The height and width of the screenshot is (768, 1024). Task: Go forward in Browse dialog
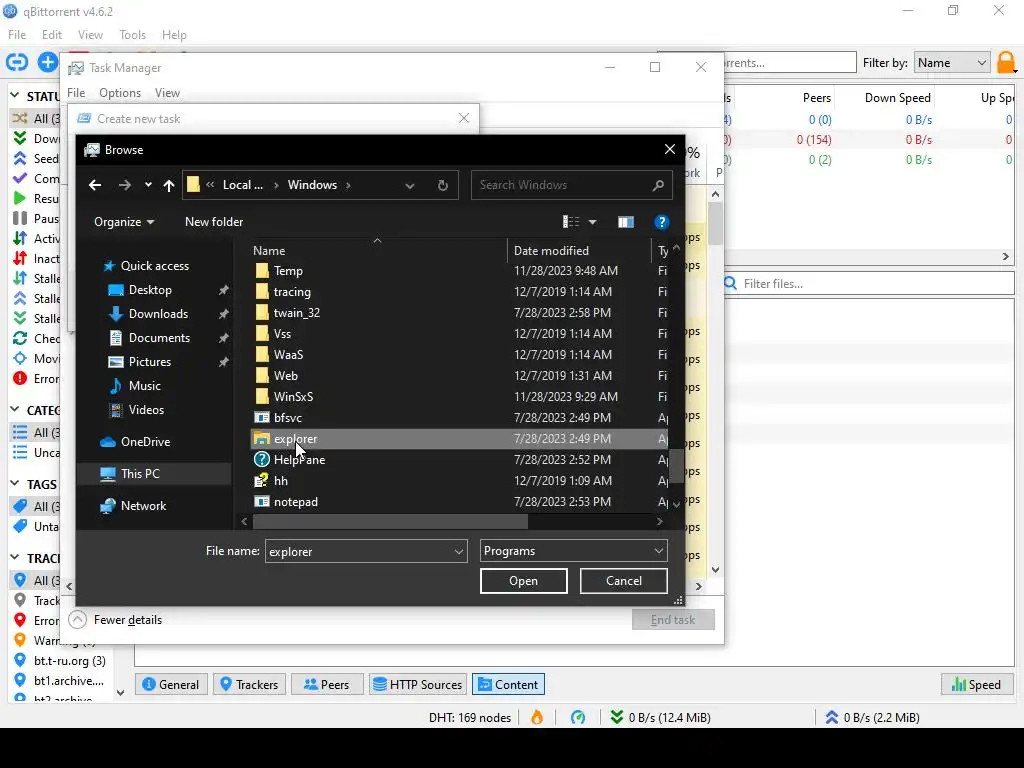tap(125, 185)
